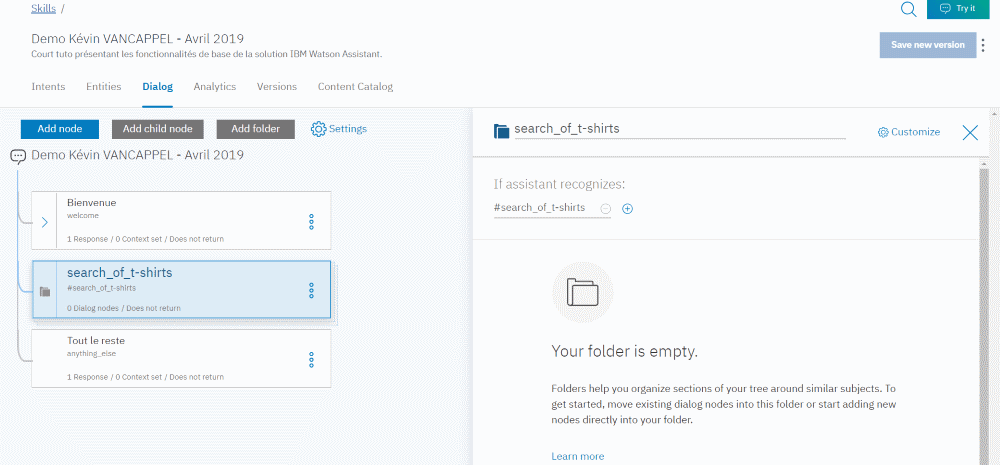
Task: Open dialog Settings gear link
Action: [x=339, y=129]
